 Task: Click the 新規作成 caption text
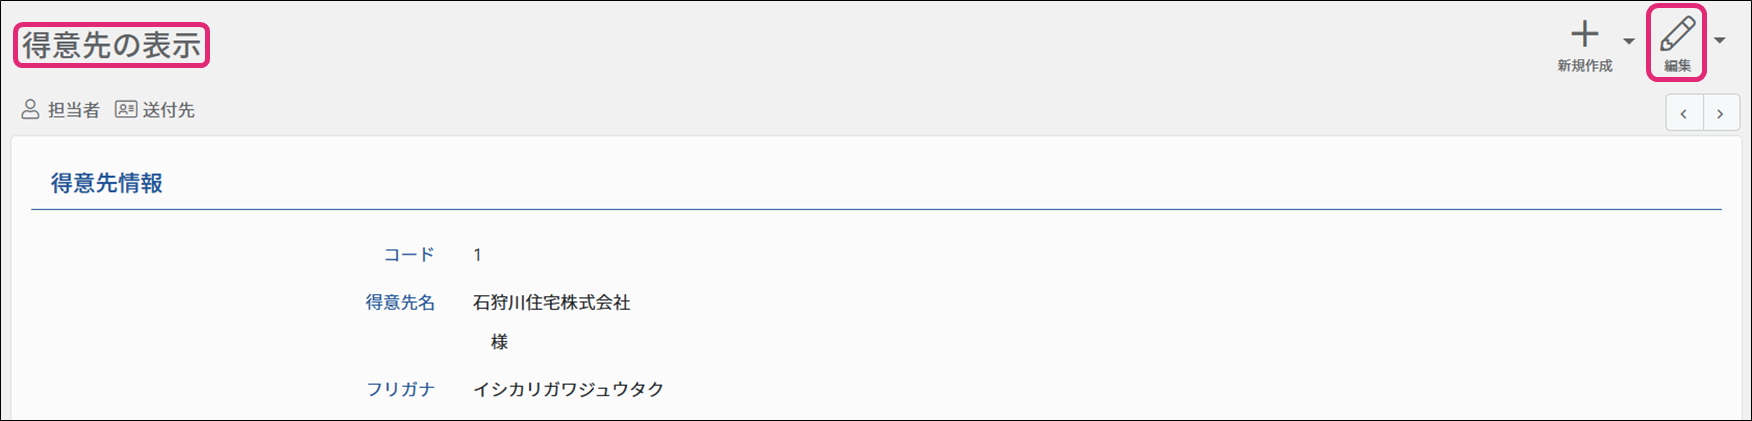(x=1584, y=66)
